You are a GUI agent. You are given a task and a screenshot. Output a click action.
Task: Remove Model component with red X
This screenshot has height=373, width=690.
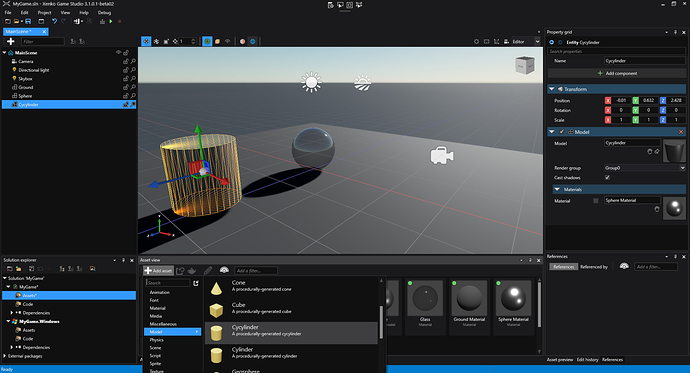pyautogui.click(x=681, y=132)
